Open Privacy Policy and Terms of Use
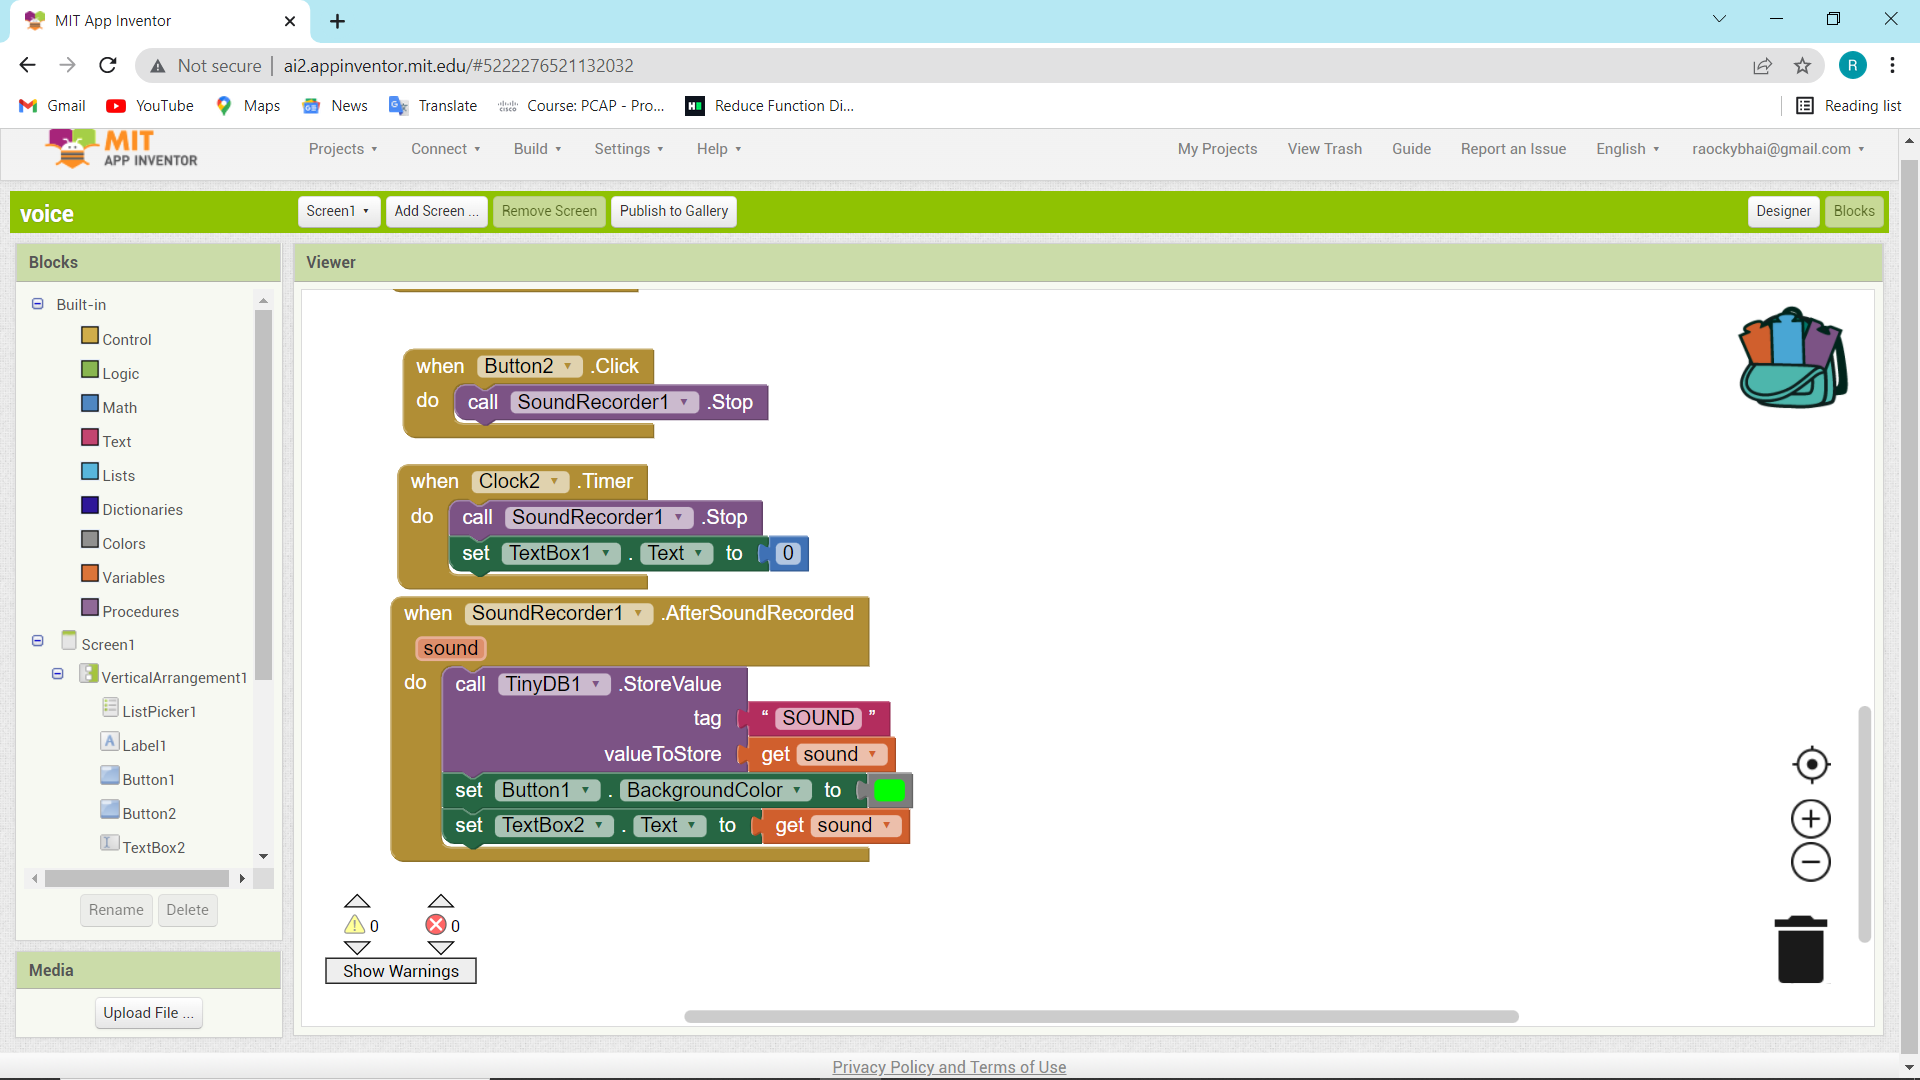Screen dimensions: 1920x1080 click(x=949, y=1067)
